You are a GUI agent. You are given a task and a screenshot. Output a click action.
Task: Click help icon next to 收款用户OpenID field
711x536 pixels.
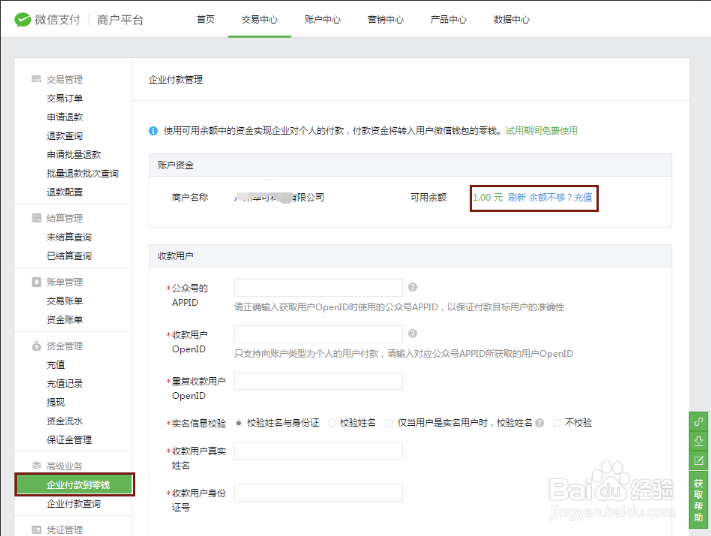click(x=412, y=334)
